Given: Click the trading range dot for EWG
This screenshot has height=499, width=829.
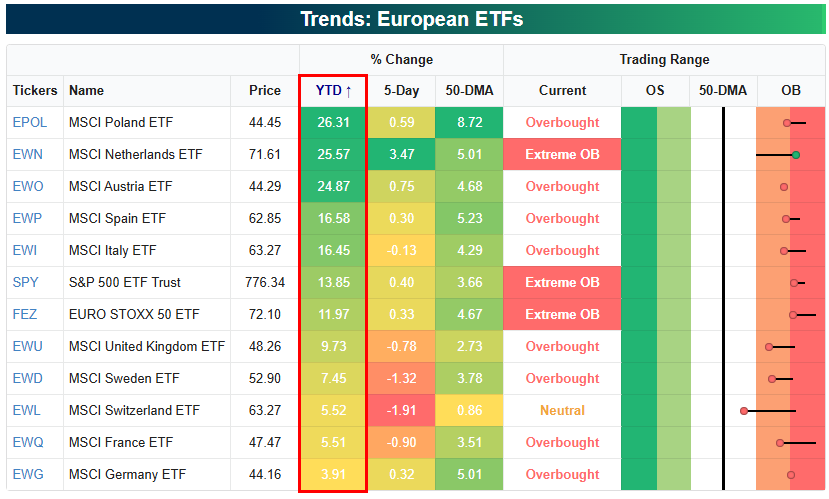Looking at the screenshot, I should pos(791,475).
